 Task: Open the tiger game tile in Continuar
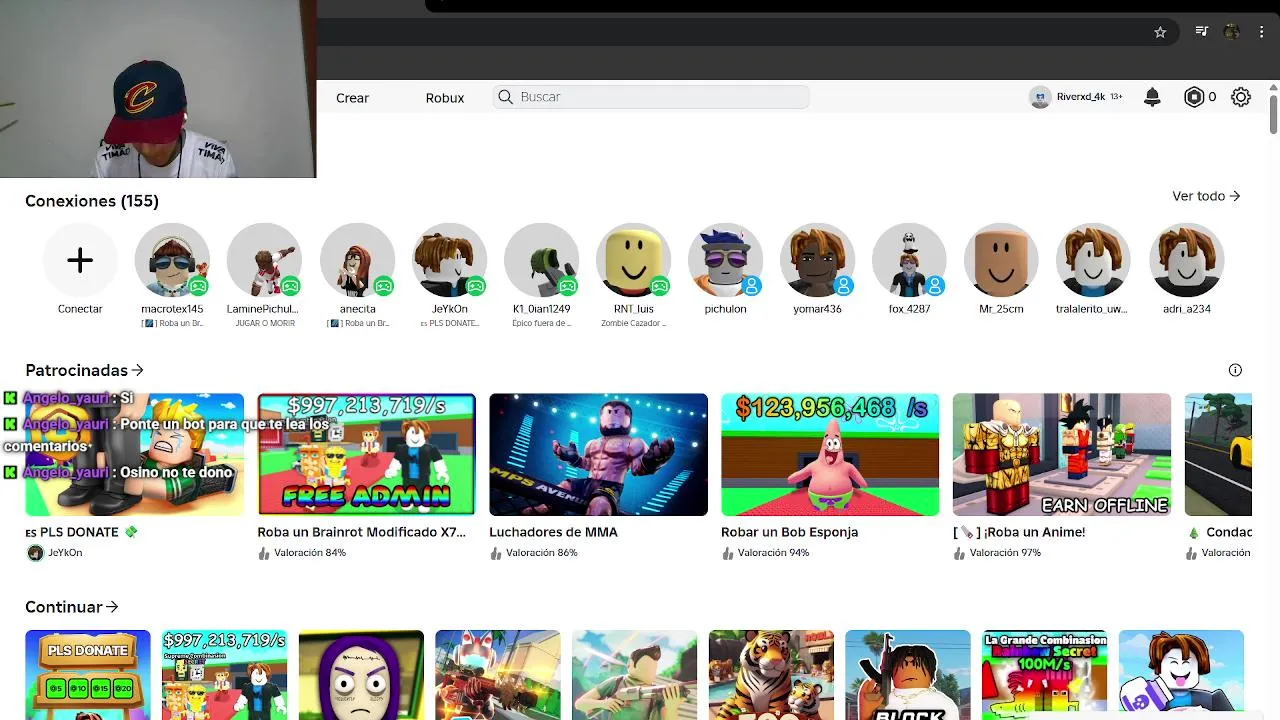pos(771,675)
